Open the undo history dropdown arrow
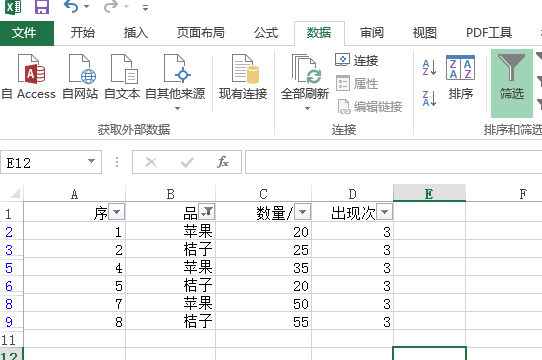542x360 pixels. point(86,7)
